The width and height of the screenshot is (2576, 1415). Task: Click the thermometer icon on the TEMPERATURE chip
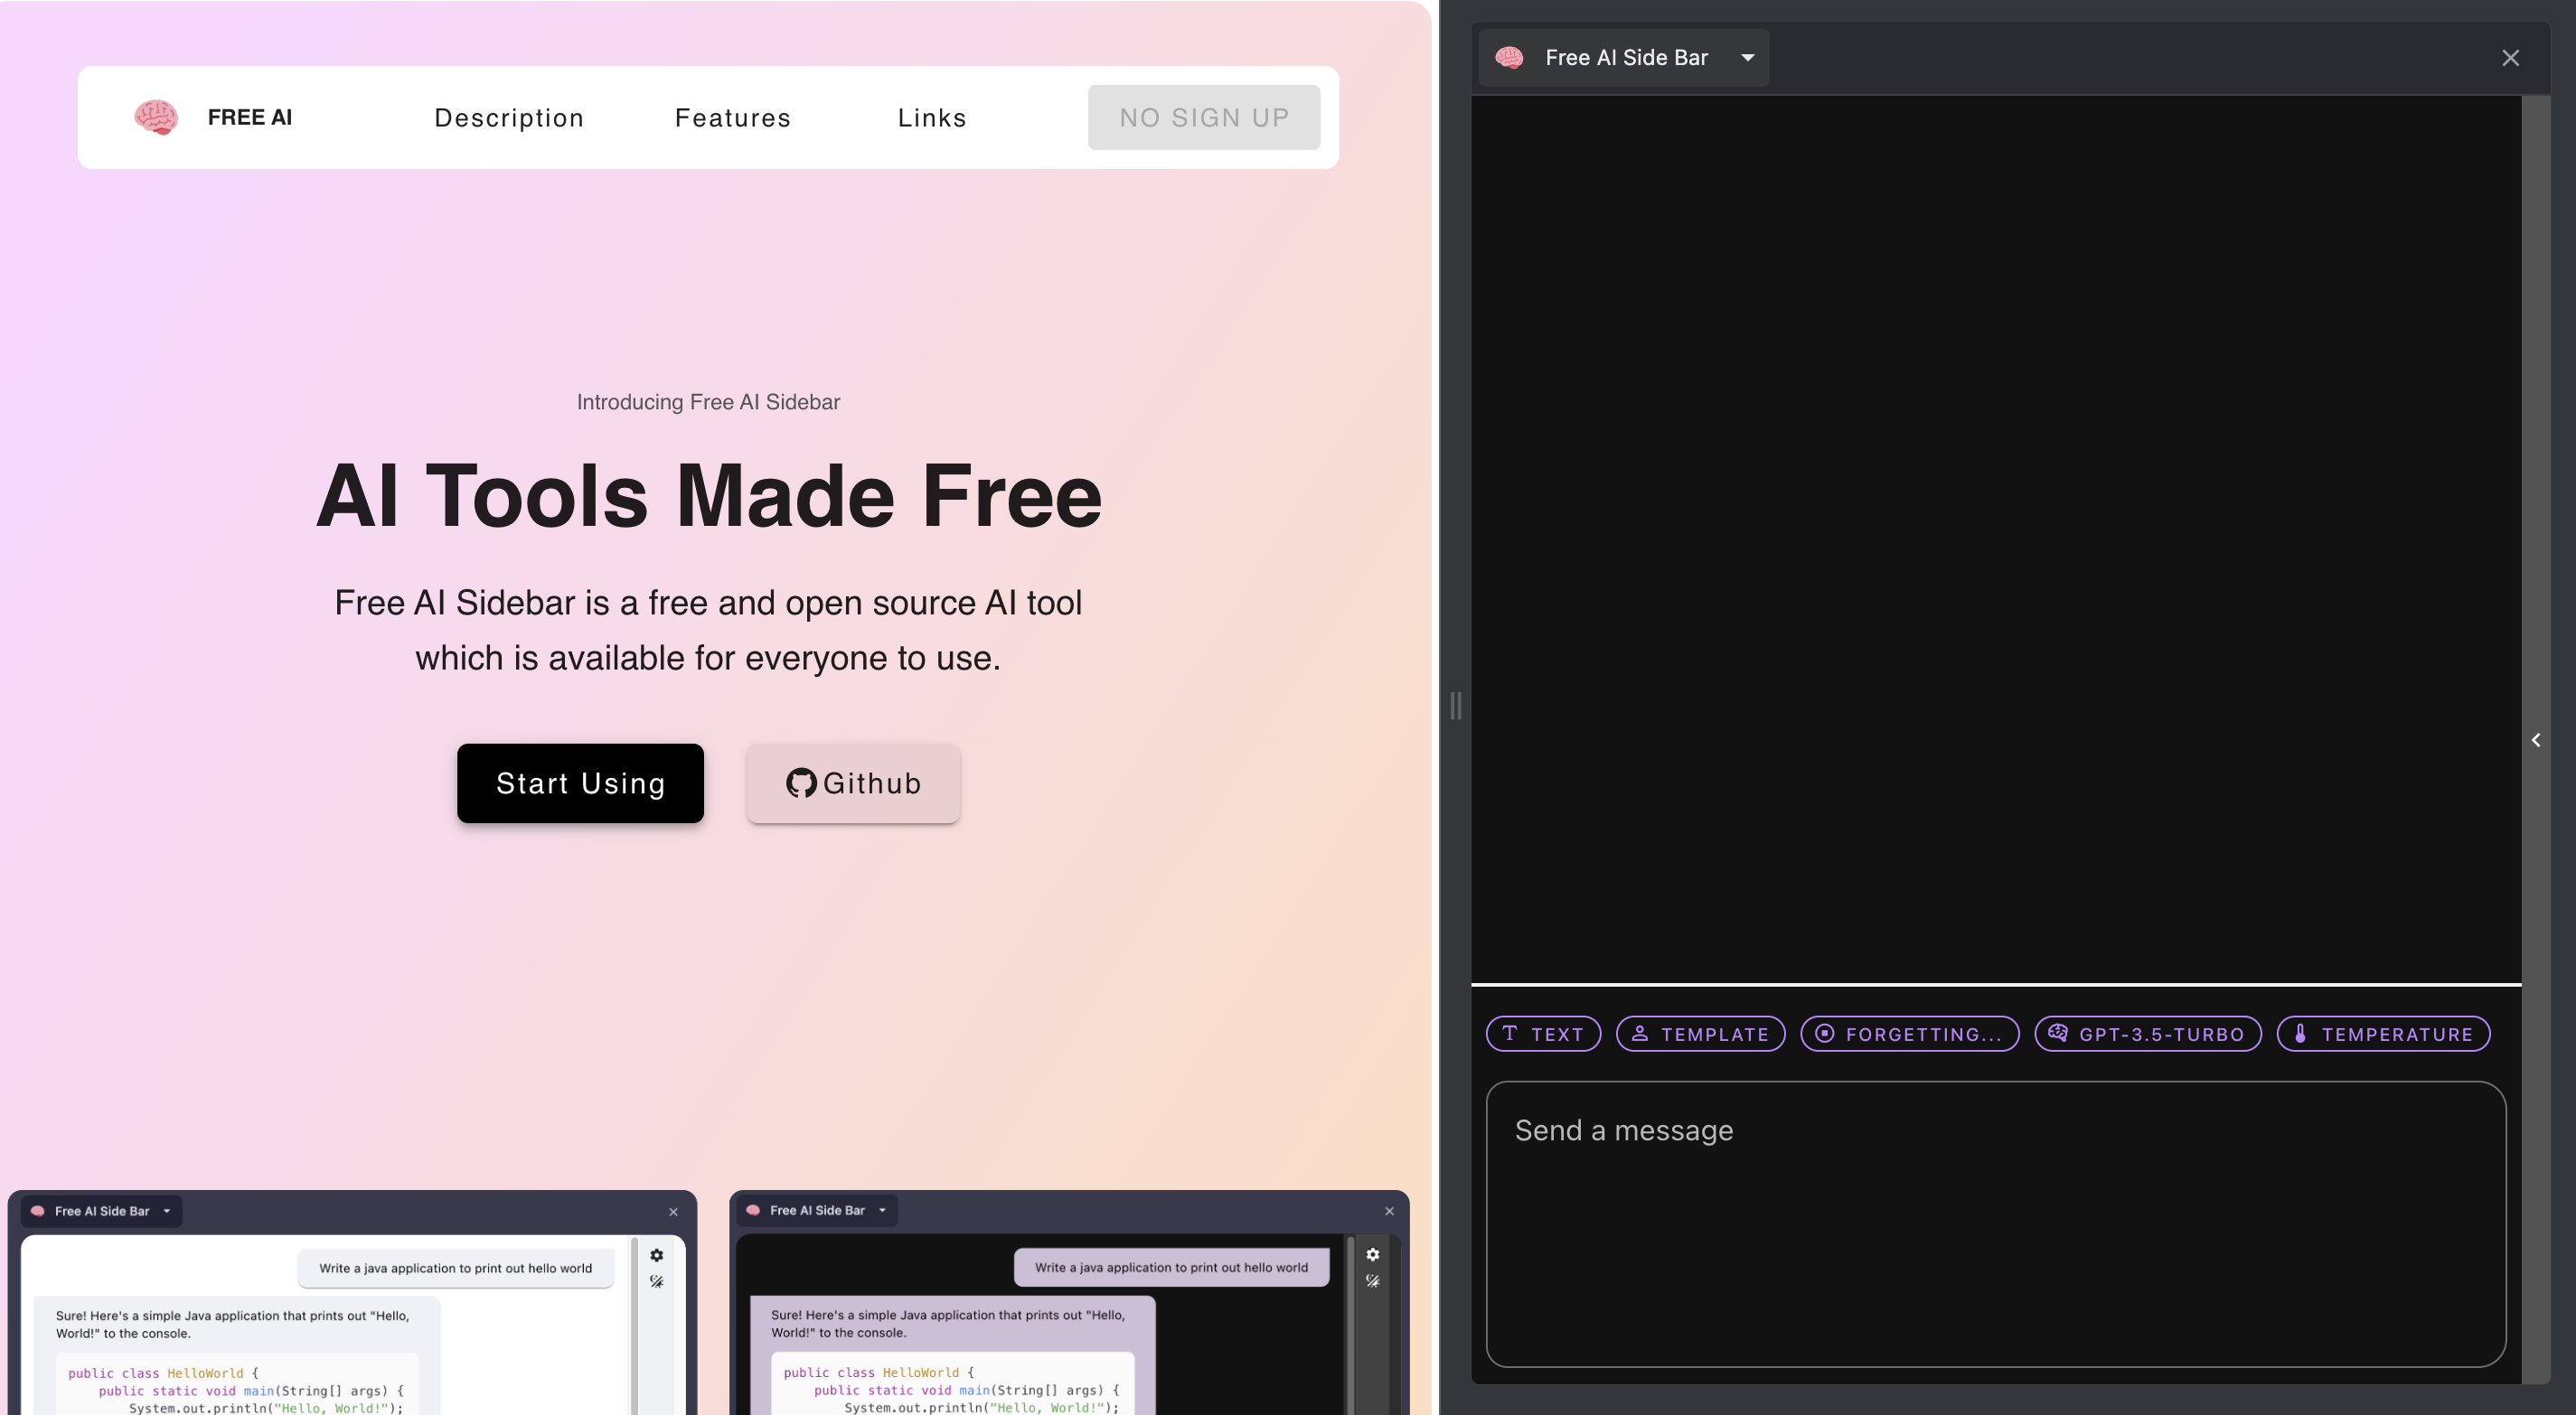pos(2300,1033)
